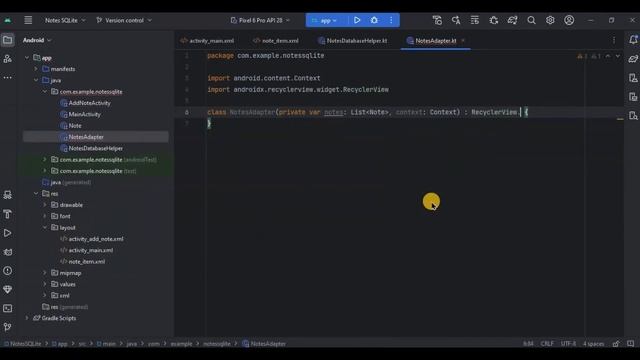Collapse the java folder
640x360 pixels.
(x=36, y=80)
